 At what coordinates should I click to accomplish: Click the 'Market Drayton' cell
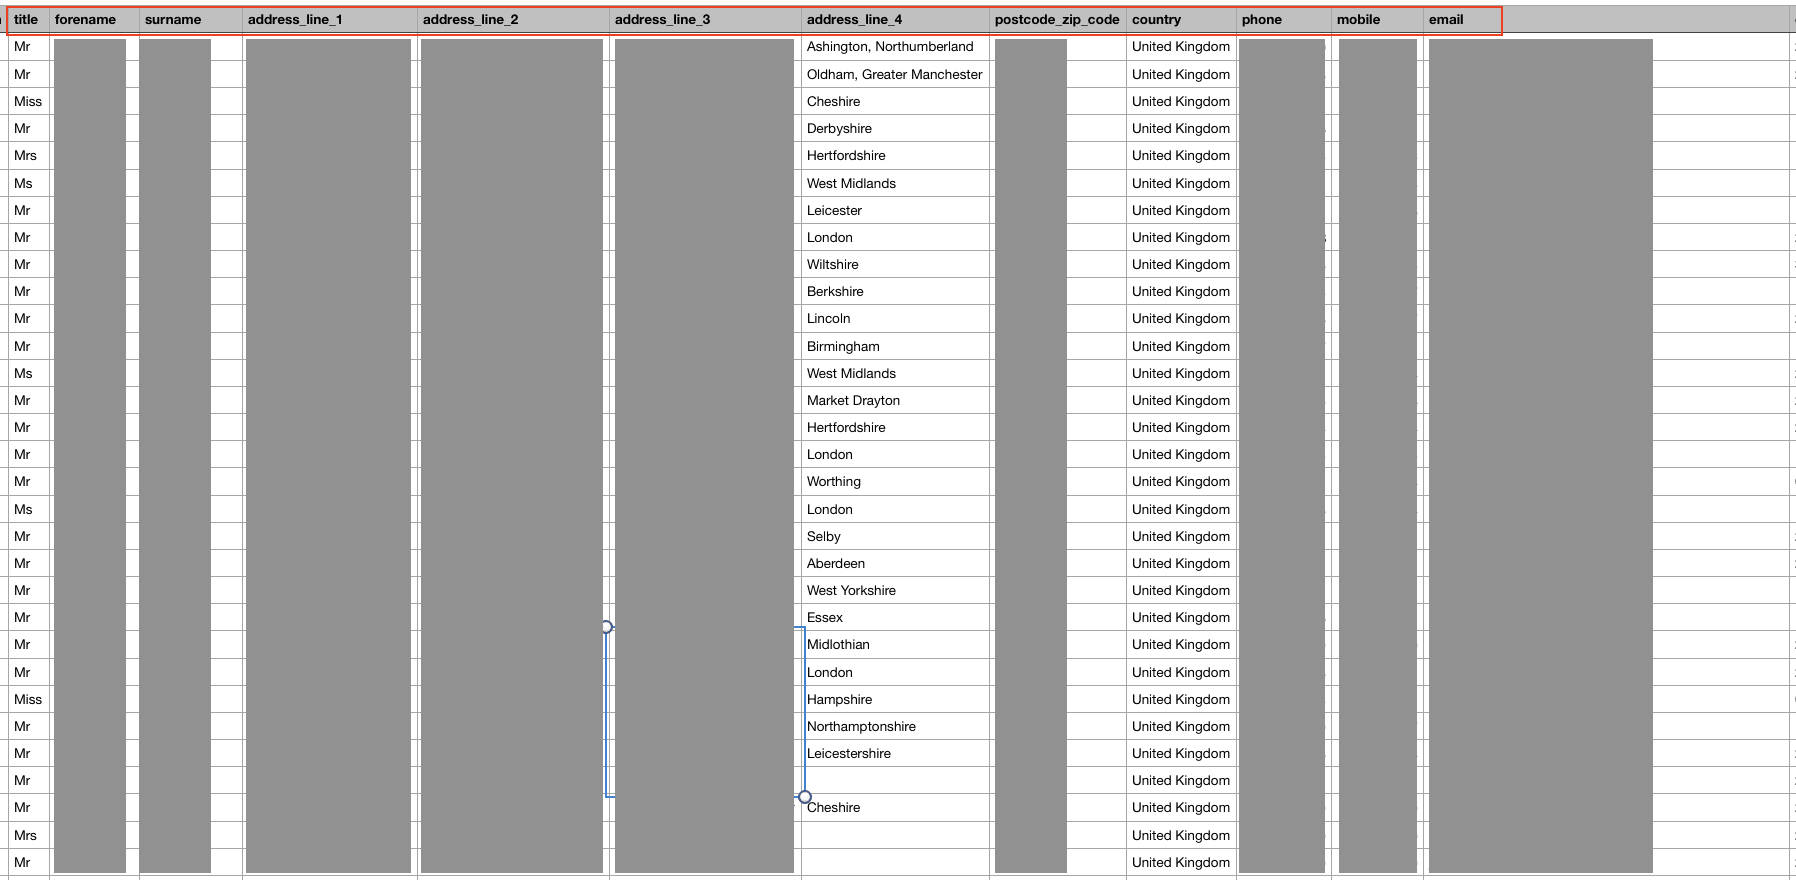coord(896,400)
